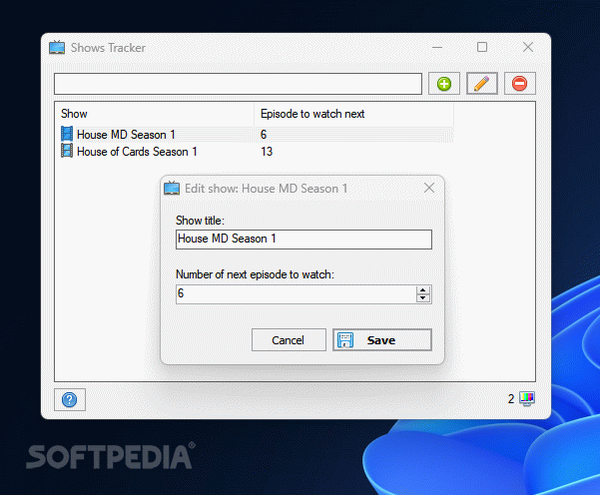Click the color bars monitor icon in status area
This screenshot has height=495, width=600.
pos(527,399)
